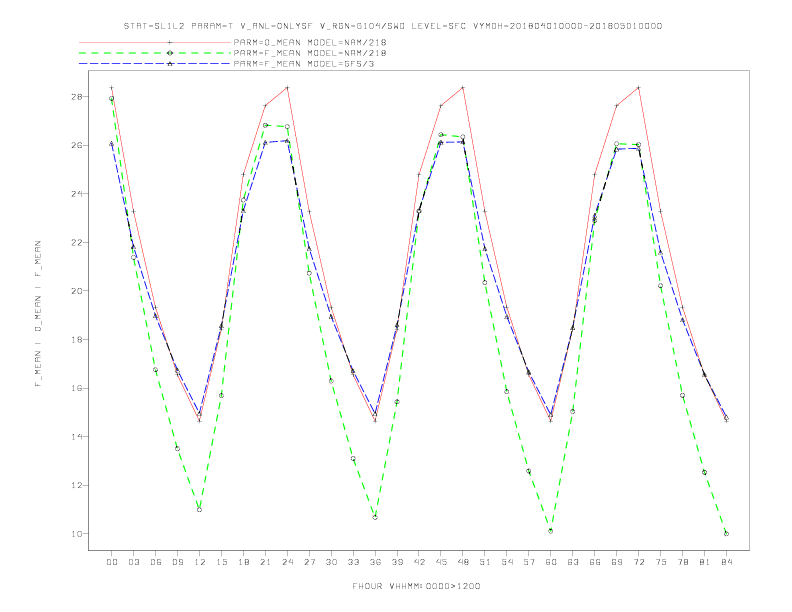The width and height of the screenshot is (792, 612).
Task: Click x-axis forecast hour label 00
Action: tap(112, 562)
